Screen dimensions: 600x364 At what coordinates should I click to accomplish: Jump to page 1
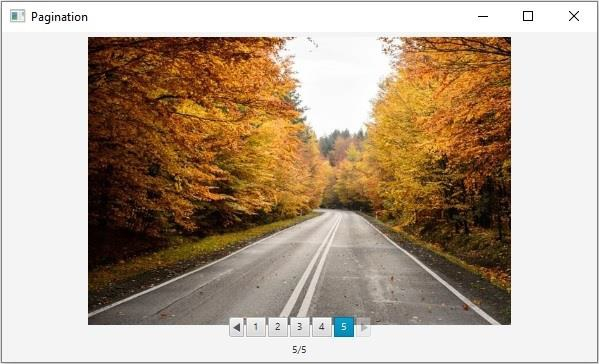[256, 328]
